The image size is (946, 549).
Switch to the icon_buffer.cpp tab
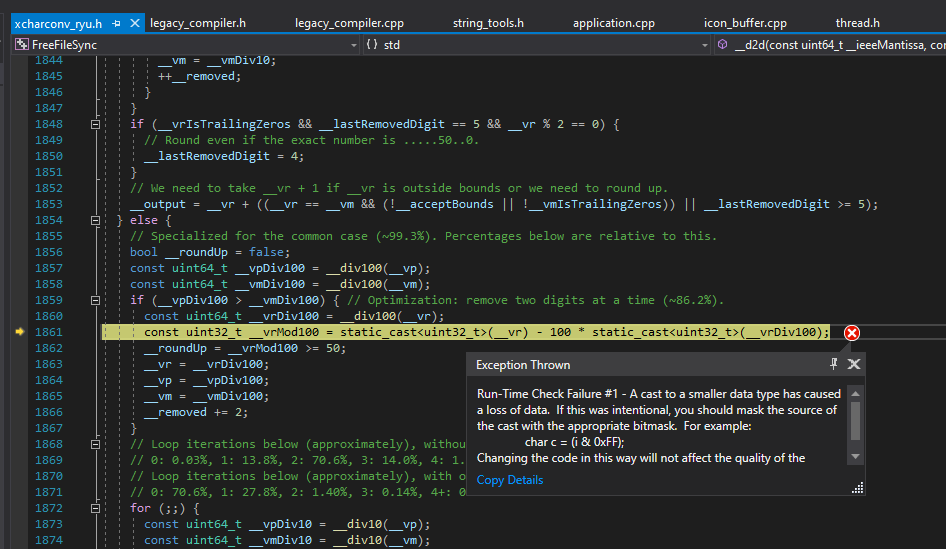(745, 24)
